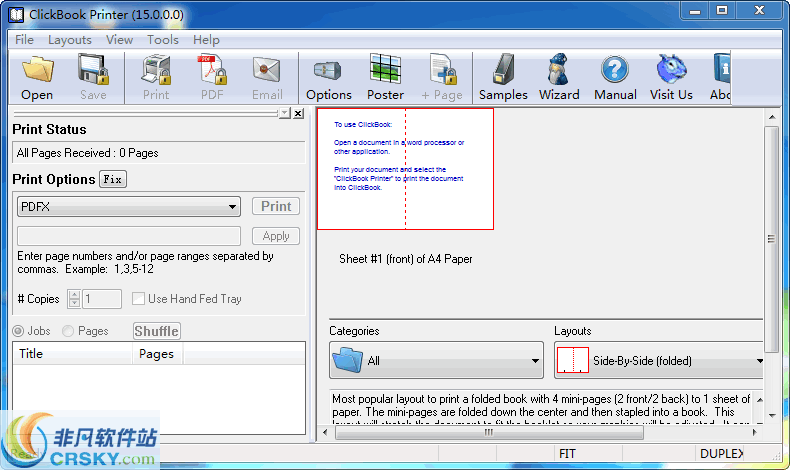Open the Samples toolbar icon
This screenshot has width=790, height=470.
[503, 69]
